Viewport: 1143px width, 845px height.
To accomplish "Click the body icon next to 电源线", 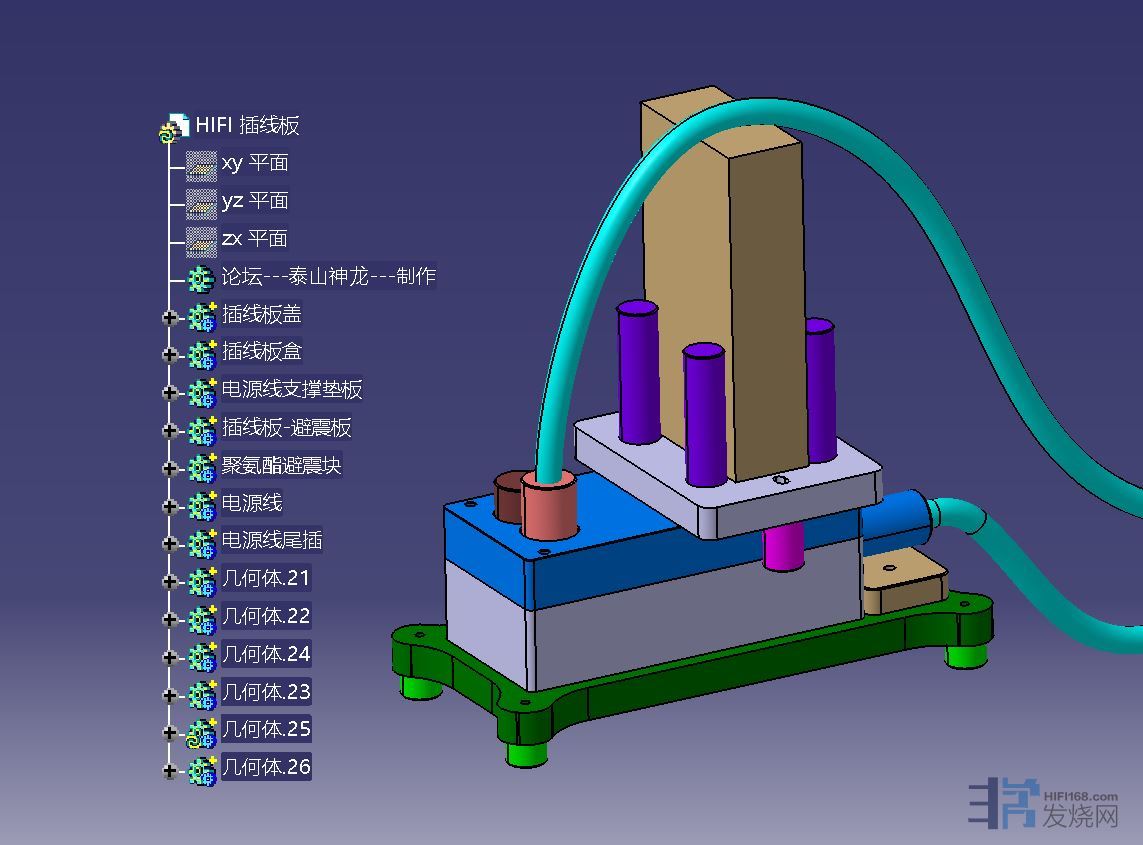I will click(202, 505).
